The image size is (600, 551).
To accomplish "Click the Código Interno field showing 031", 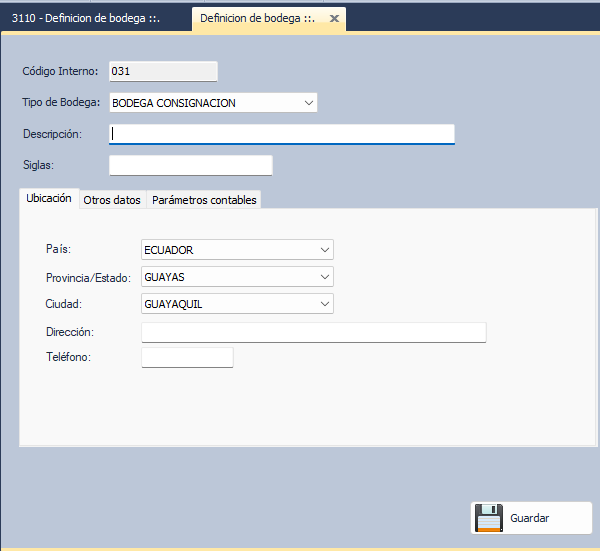I will coord(162,71).
